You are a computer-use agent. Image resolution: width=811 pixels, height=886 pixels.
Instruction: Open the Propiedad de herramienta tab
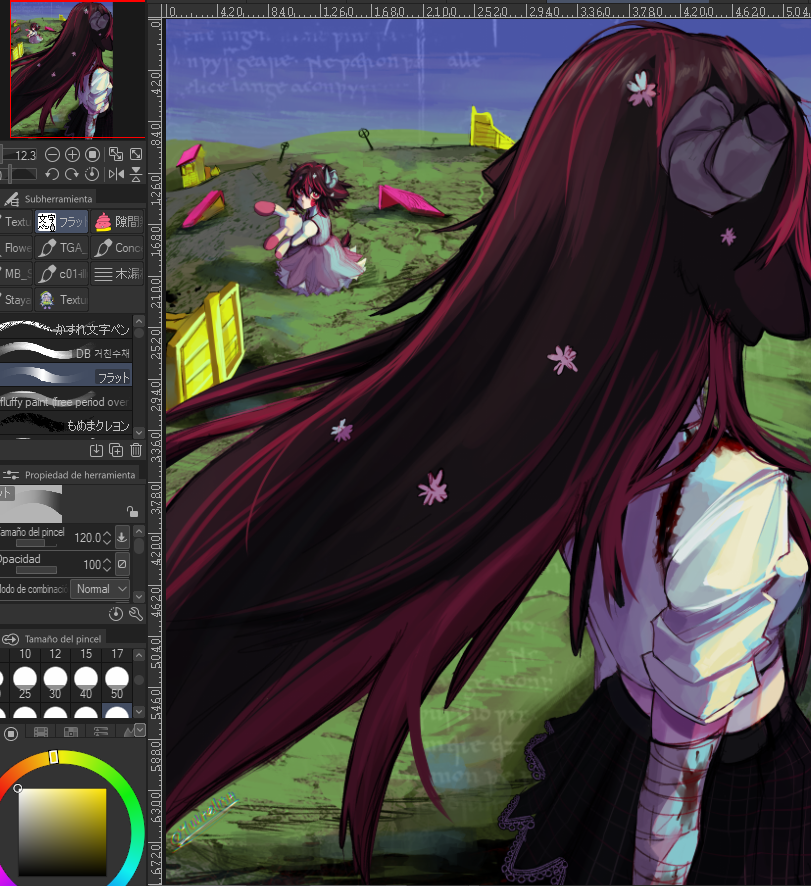[x=70, y=475]
